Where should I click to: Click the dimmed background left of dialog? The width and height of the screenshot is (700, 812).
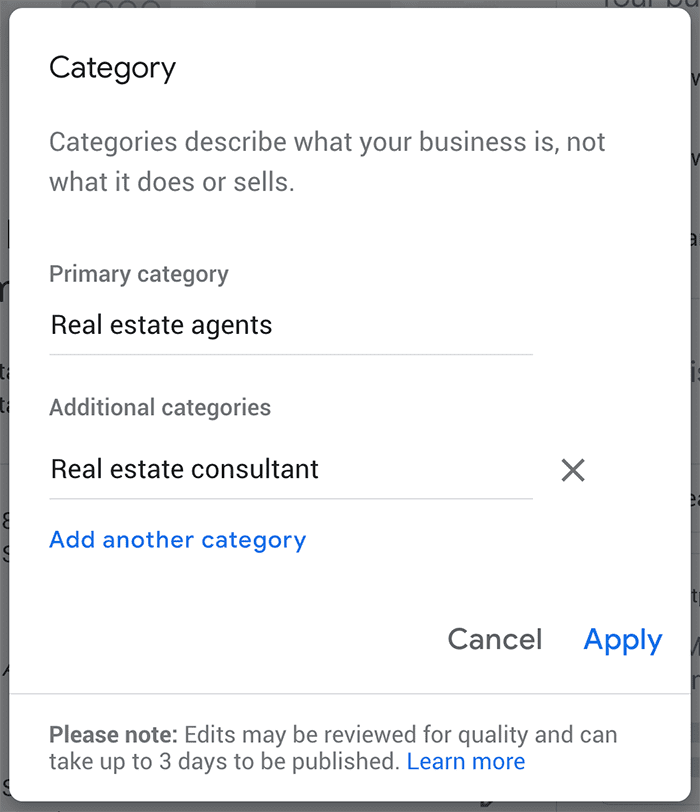tap(4, 400)
